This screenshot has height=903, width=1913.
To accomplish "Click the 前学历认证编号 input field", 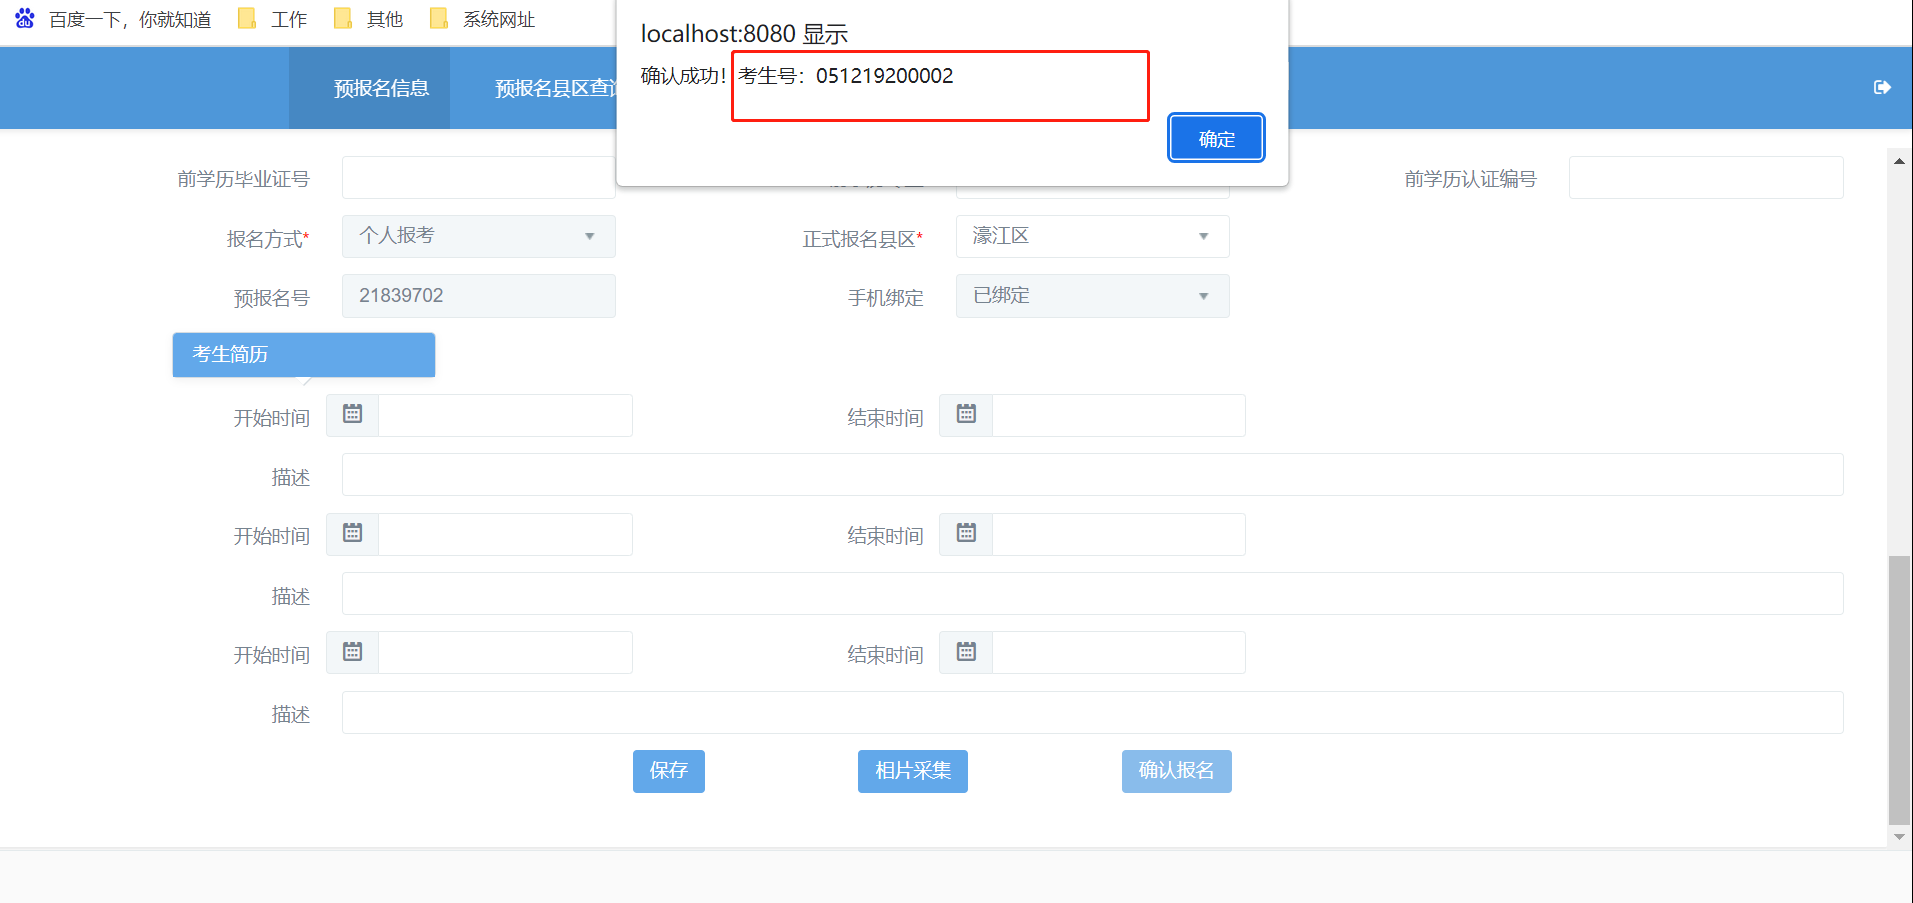I will click(x=1705, y=178).
